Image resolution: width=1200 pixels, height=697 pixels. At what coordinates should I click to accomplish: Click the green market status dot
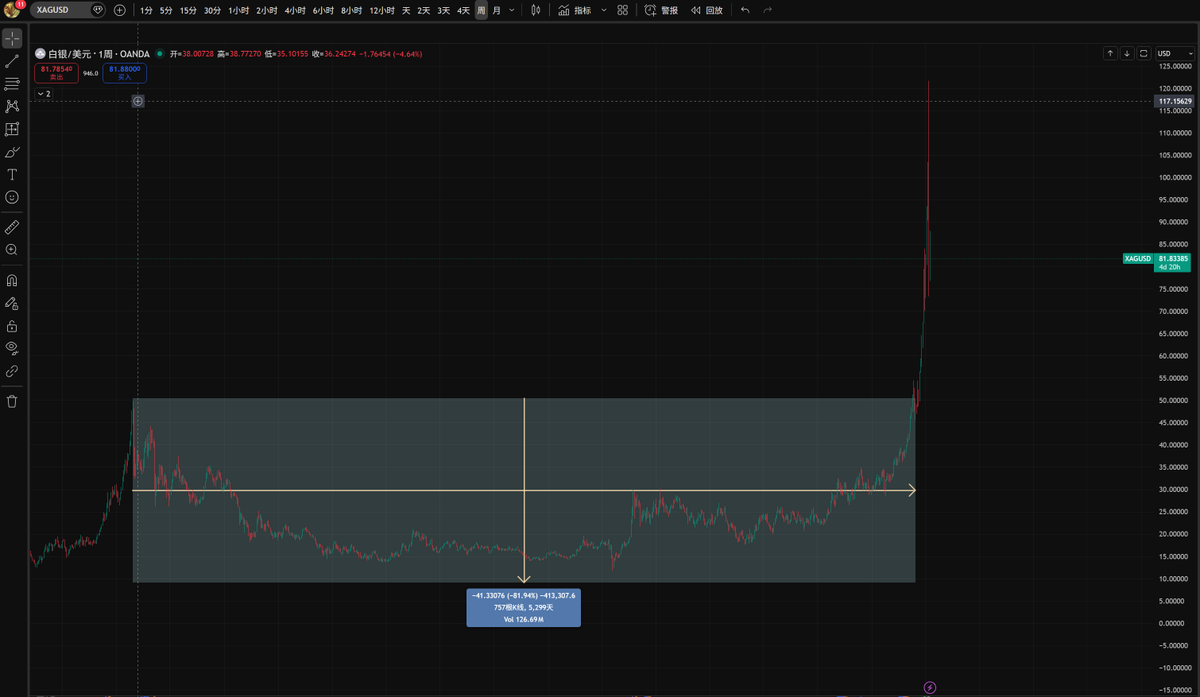click(160, 53)
